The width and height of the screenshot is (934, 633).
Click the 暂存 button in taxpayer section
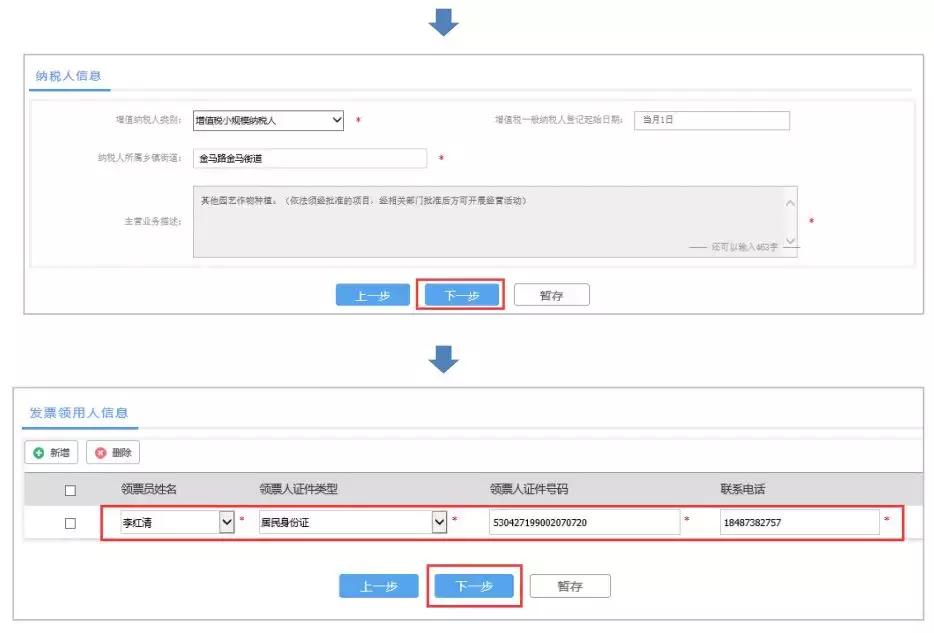551,294
